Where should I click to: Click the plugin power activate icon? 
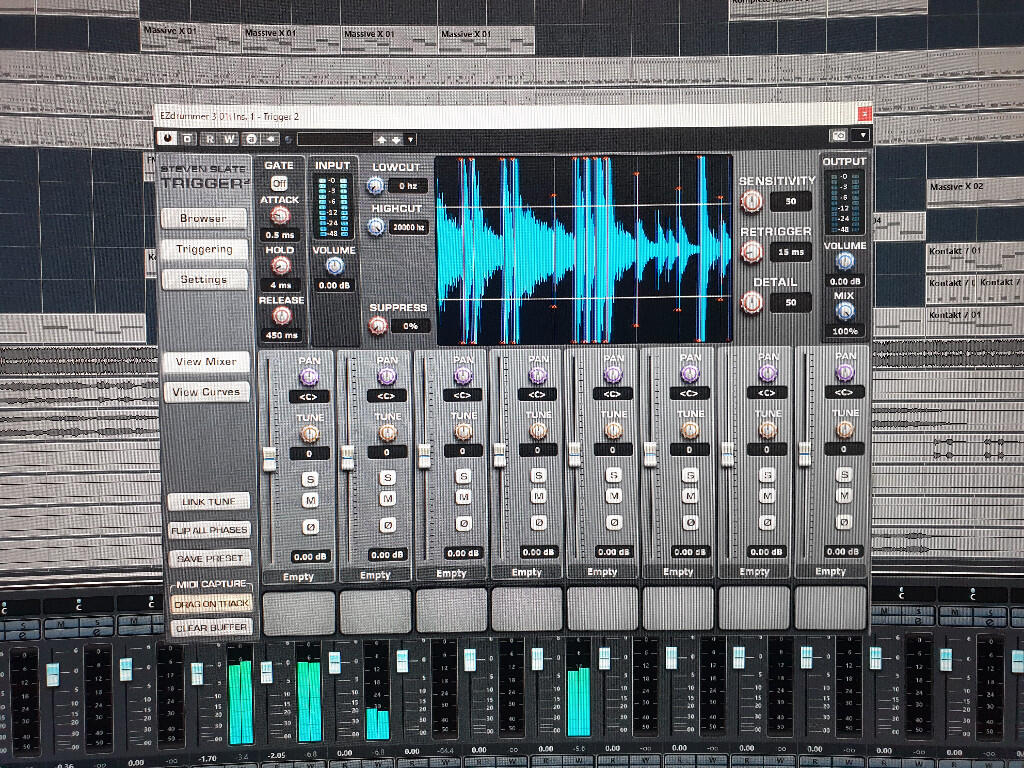point(168,138)
